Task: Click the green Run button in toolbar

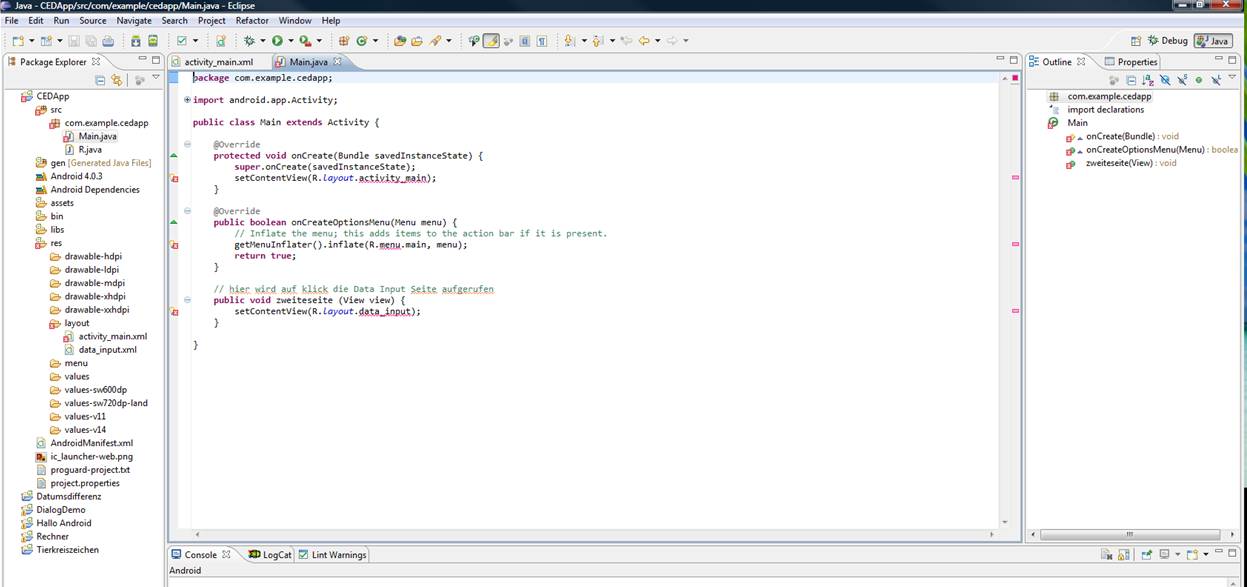Action: (277, 41)
